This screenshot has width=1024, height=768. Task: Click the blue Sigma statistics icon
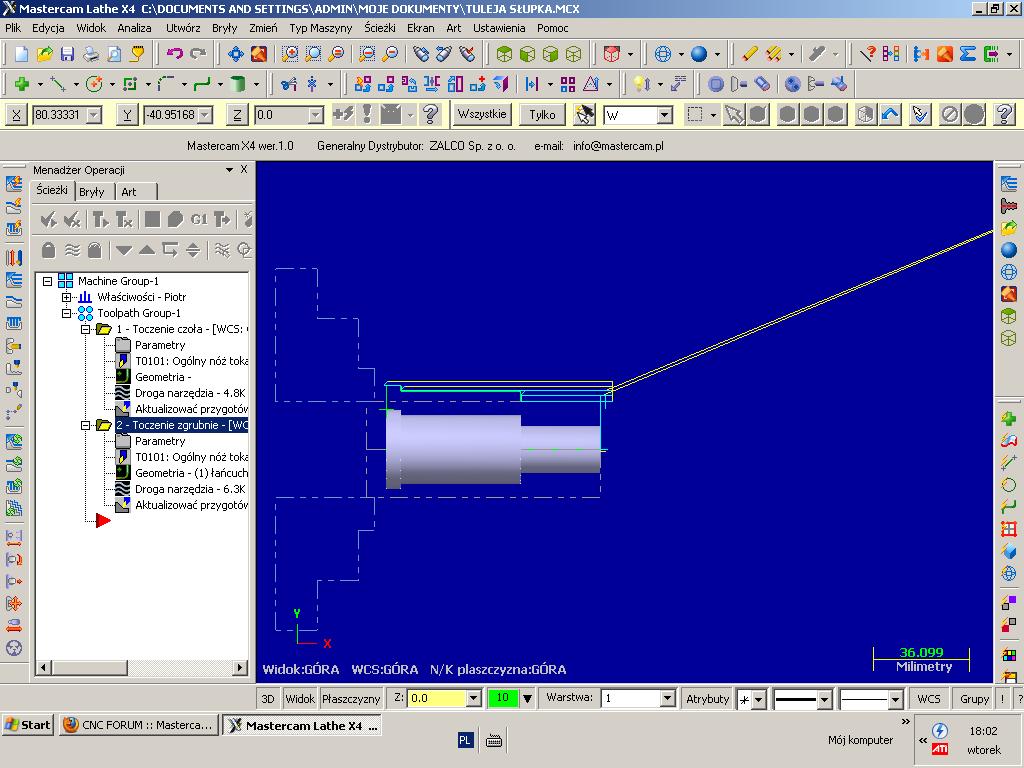pos(968,54)
